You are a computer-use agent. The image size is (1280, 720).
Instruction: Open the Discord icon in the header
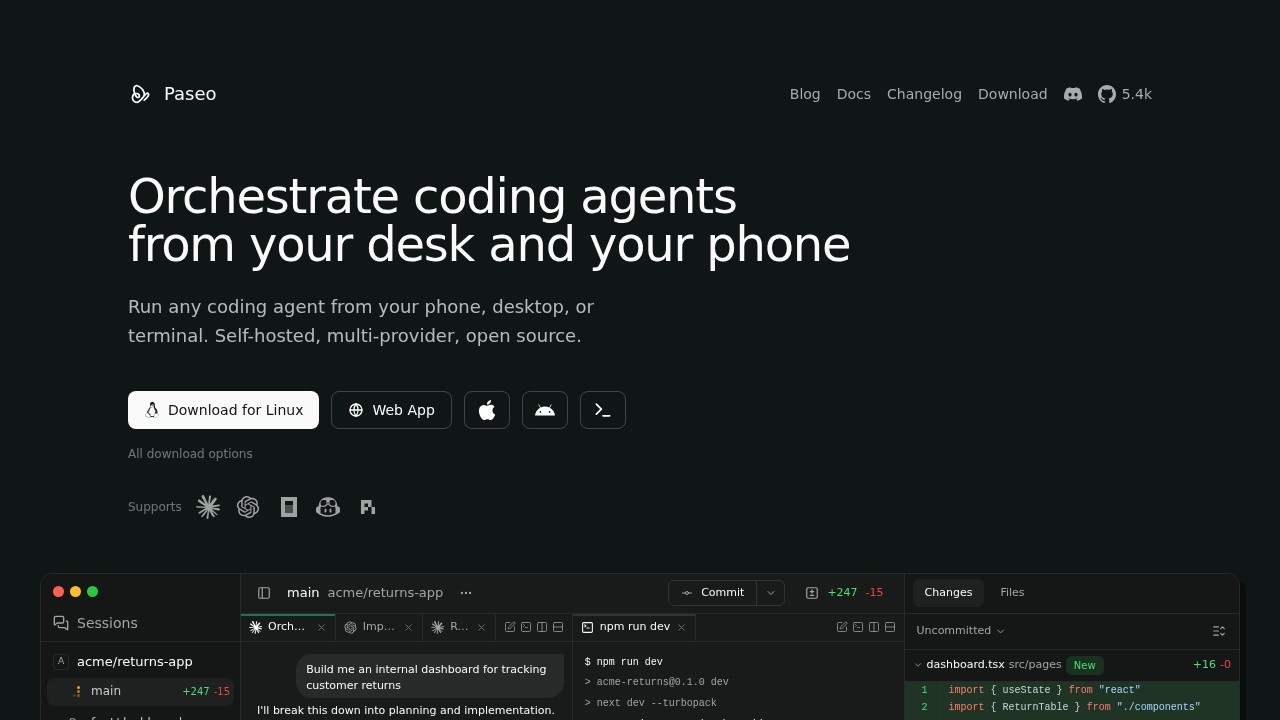pos(1073,94)
